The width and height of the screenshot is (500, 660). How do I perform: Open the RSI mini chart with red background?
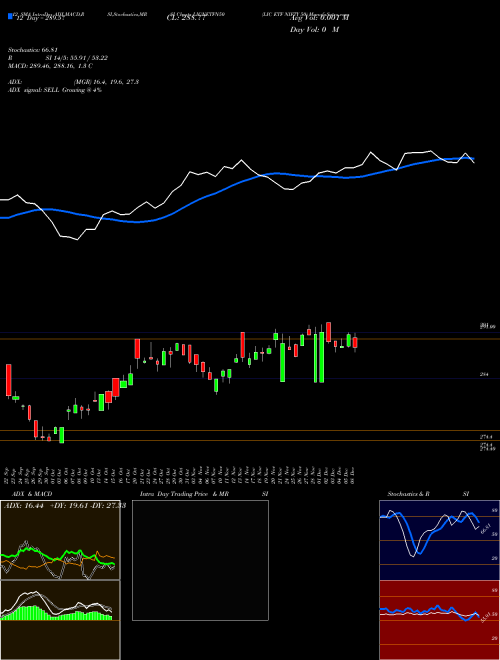point(439,620)
